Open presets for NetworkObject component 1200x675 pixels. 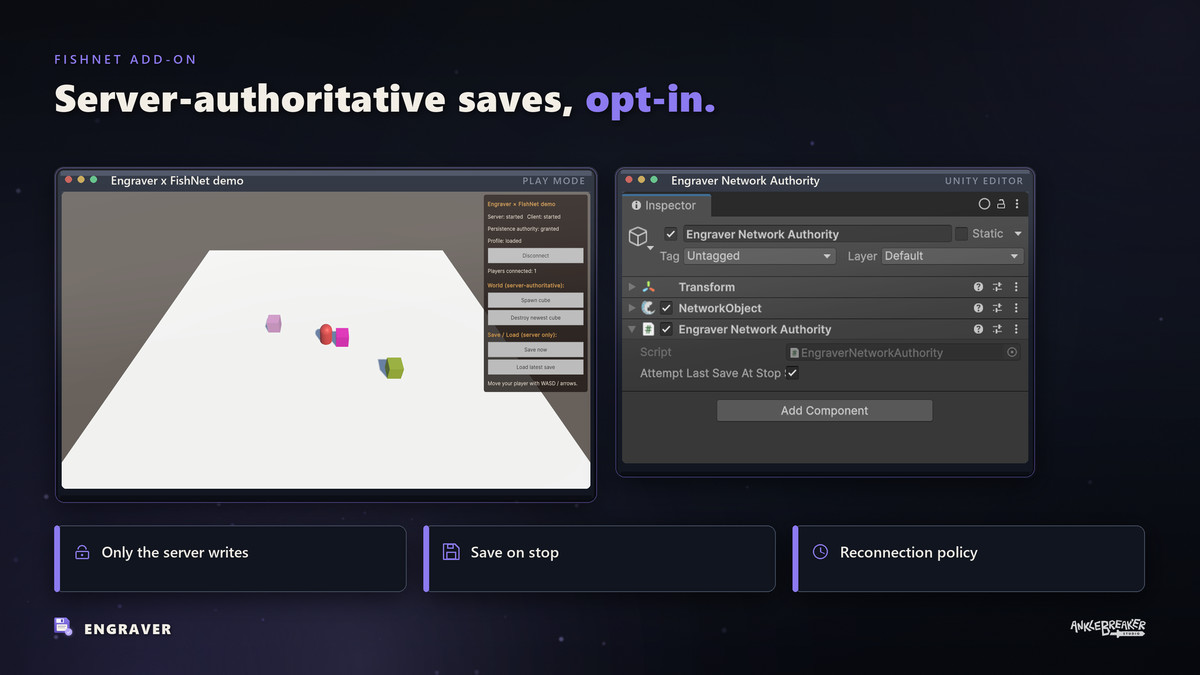[997, 308]
